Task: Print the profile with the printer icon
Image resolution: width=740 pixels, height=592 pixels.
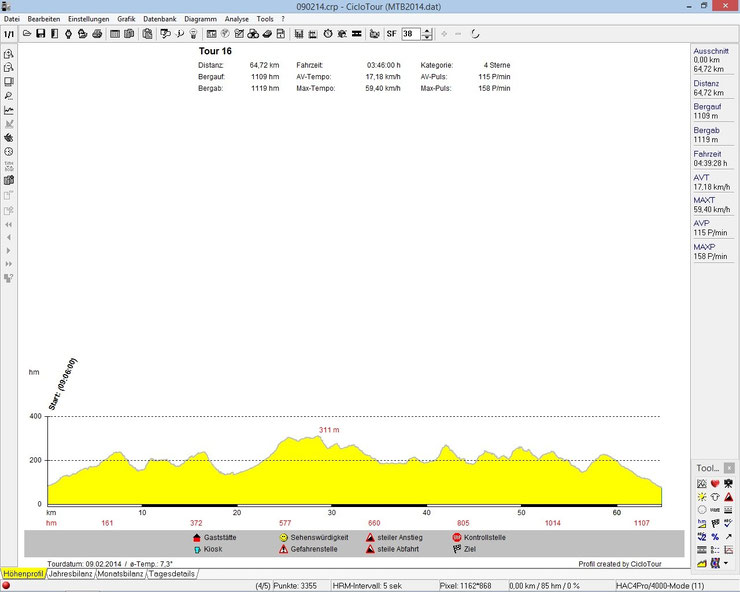Action: coord(97,34)
